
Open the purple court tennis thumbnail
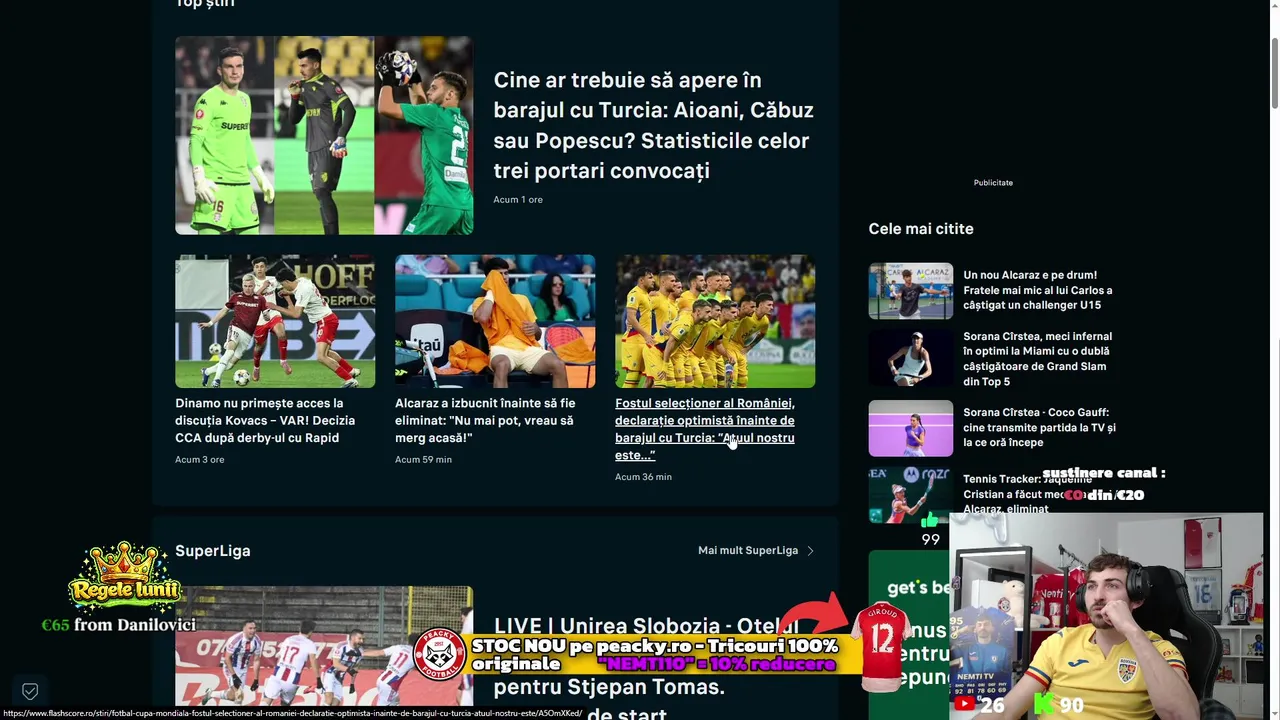point(911,428)
